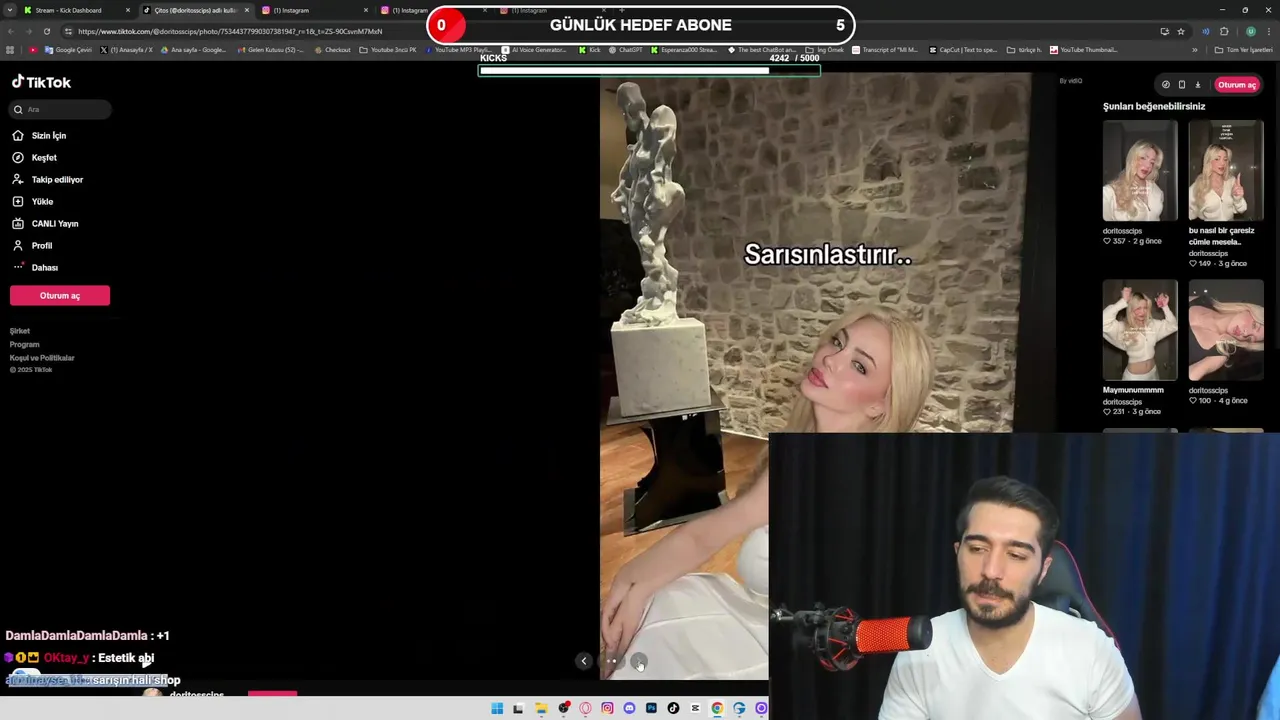Click the coin icon in TikTok header

click(1165, 85)
